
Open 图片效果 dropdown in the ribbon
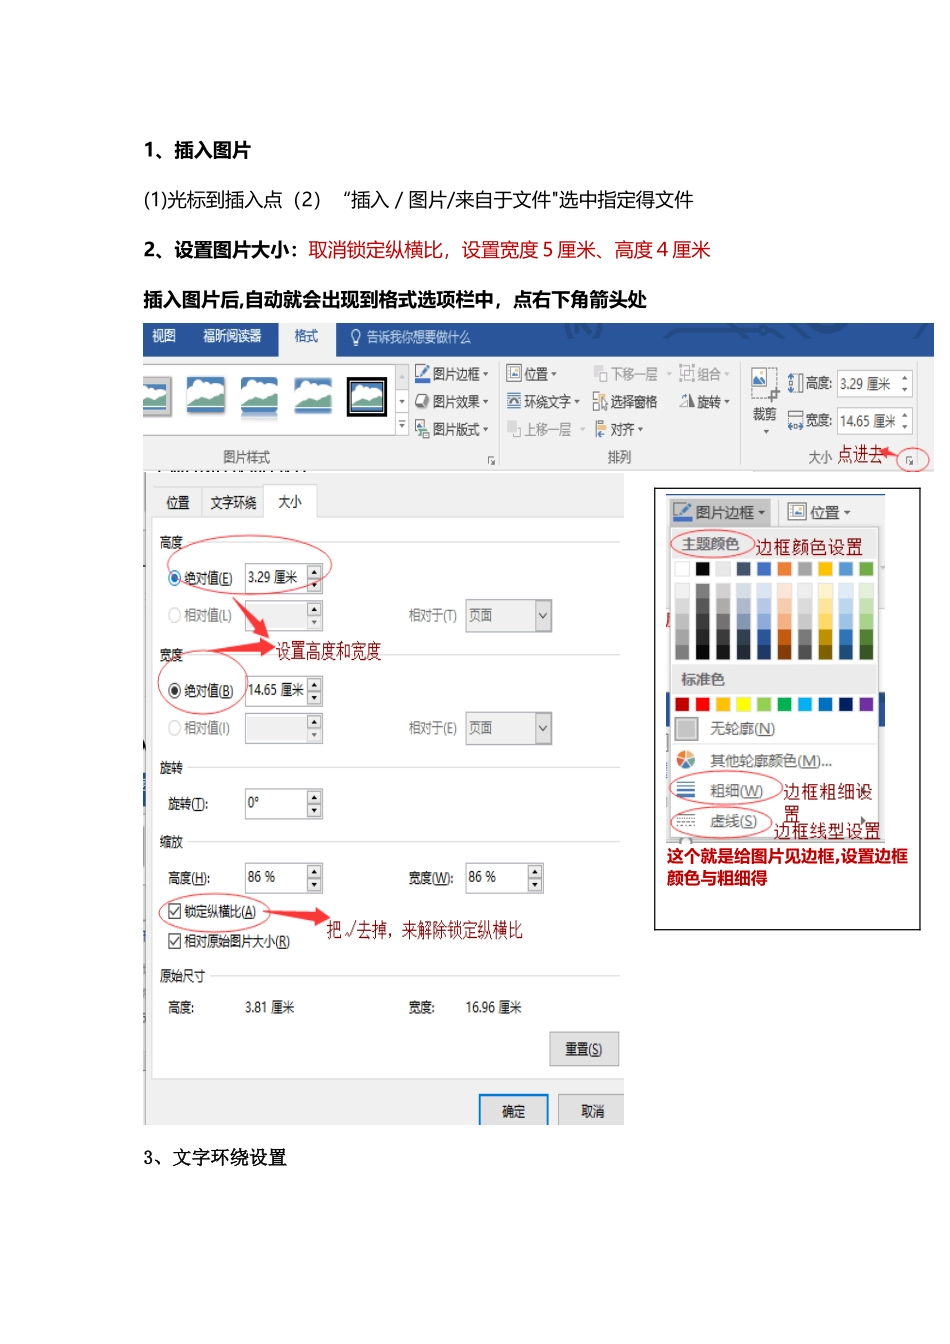click(x=452, y=402)
